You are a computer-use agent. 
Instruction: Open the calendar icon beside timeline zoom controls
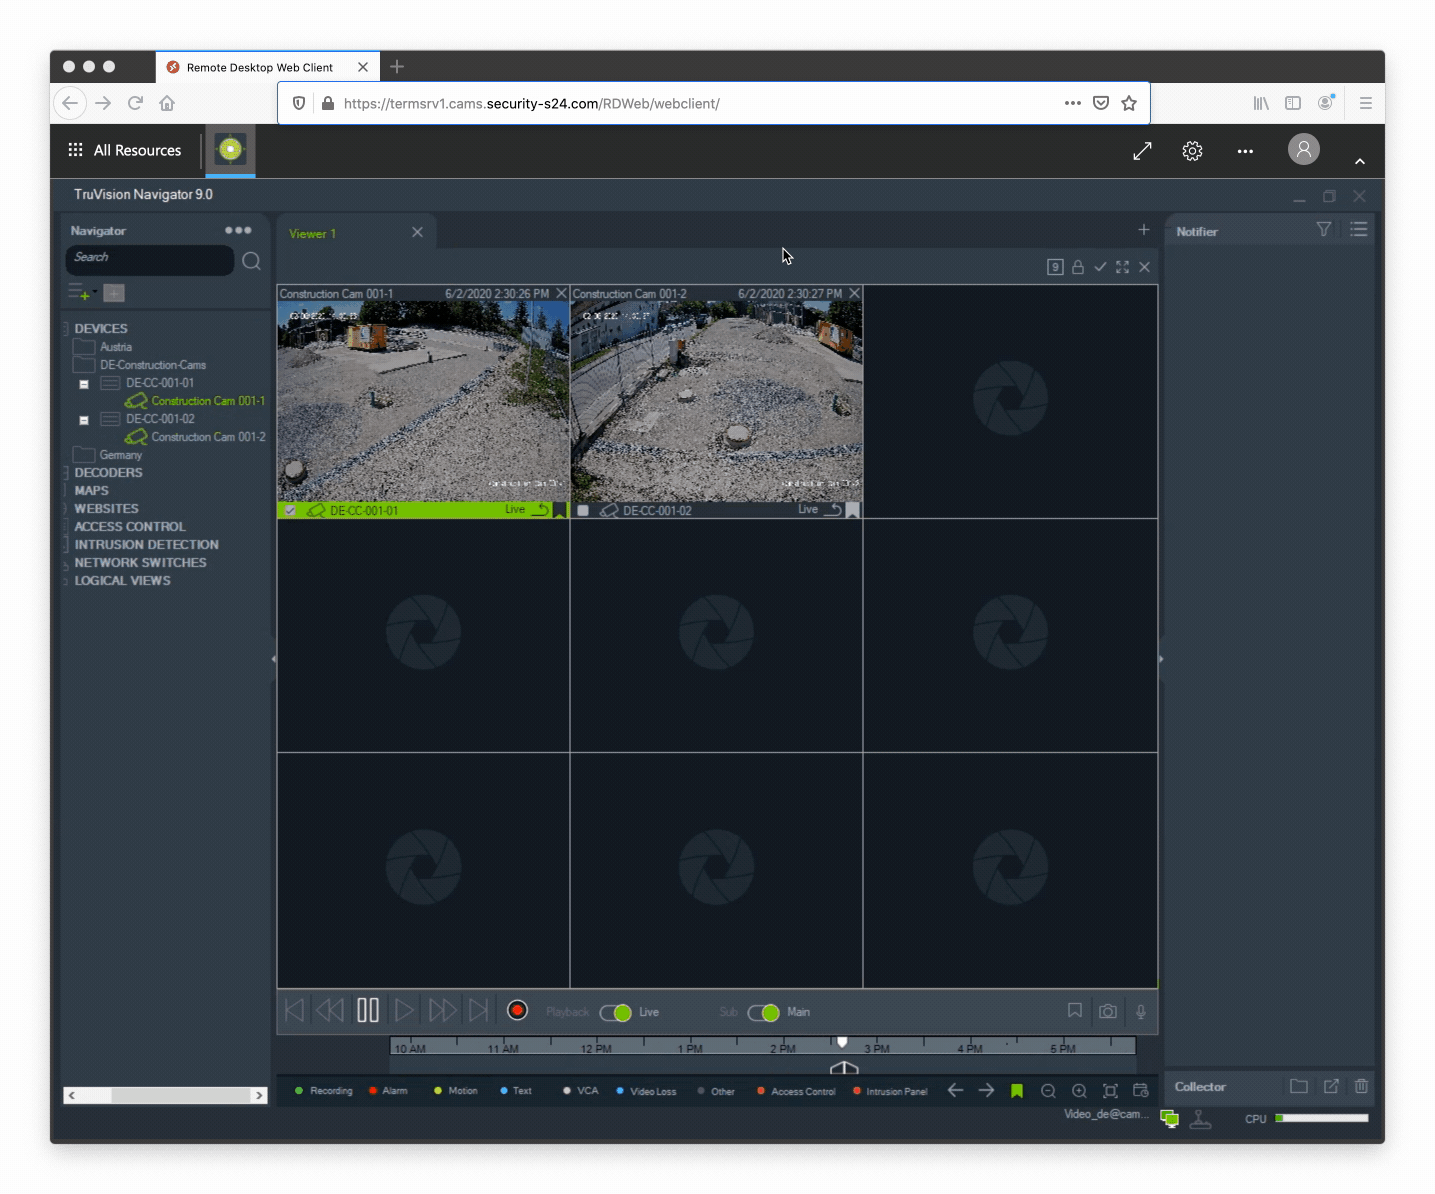point(1142,1091)
